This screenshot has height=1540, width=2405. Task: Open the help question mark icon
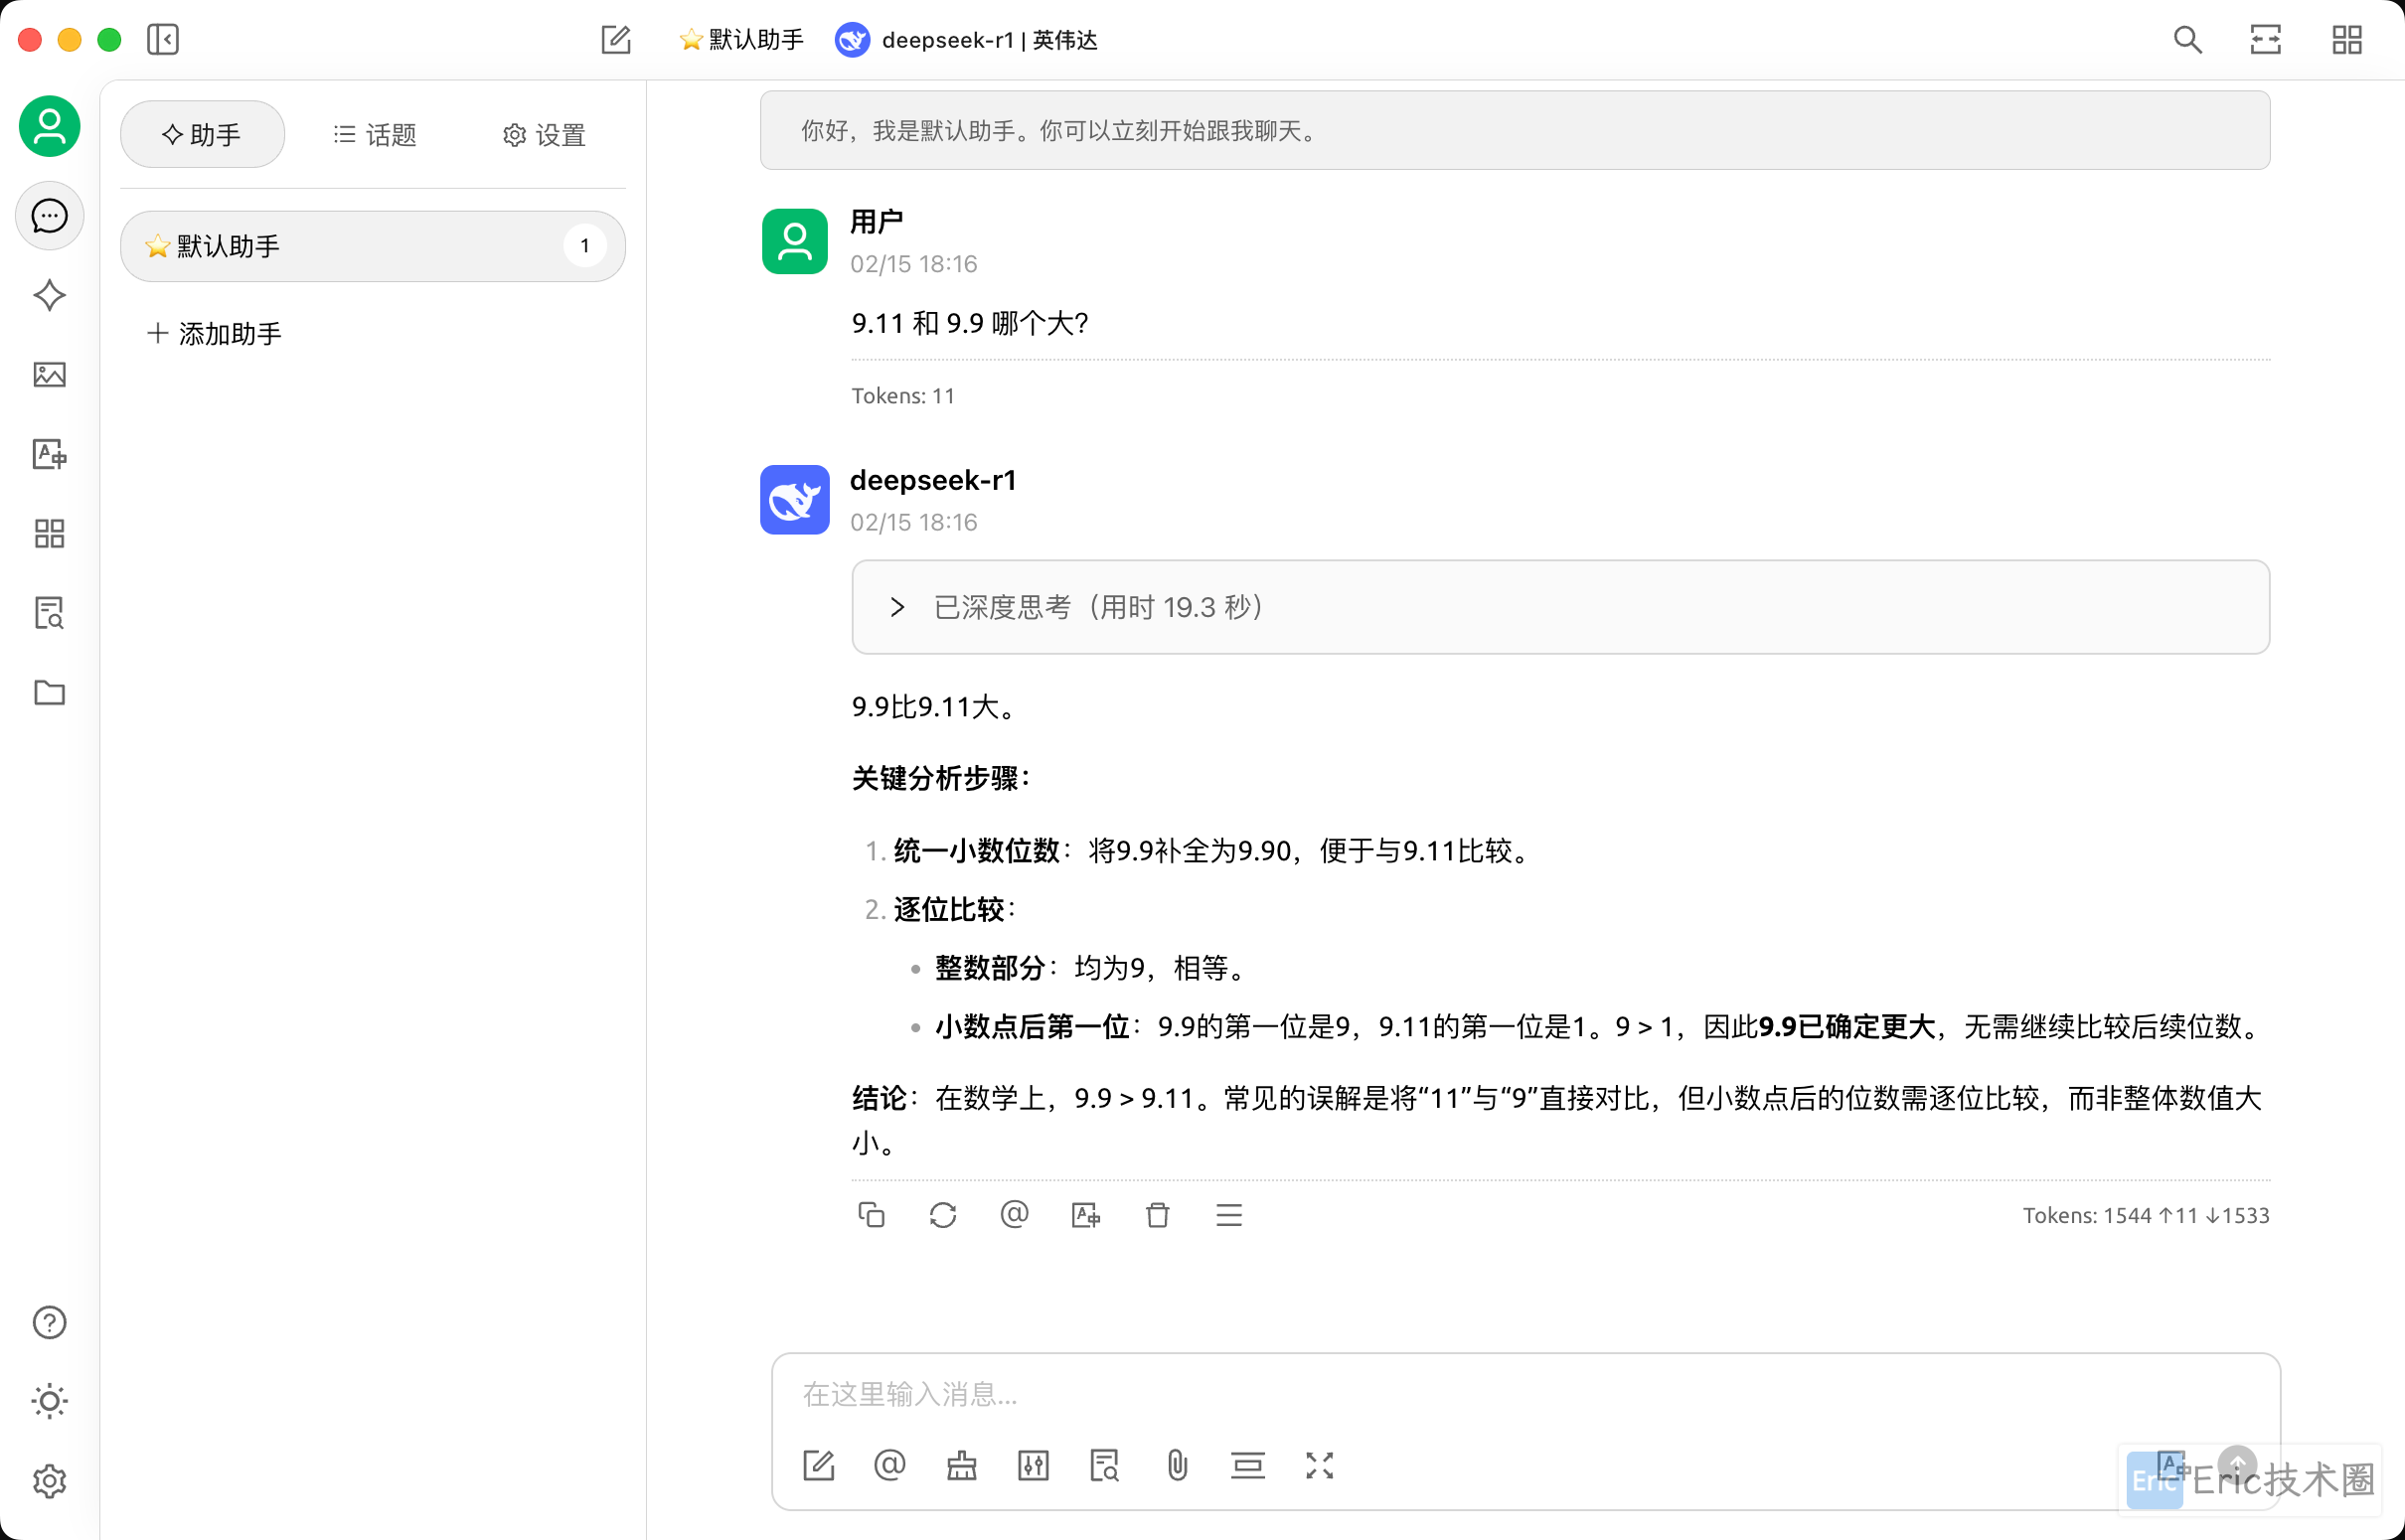point(49,1323)
